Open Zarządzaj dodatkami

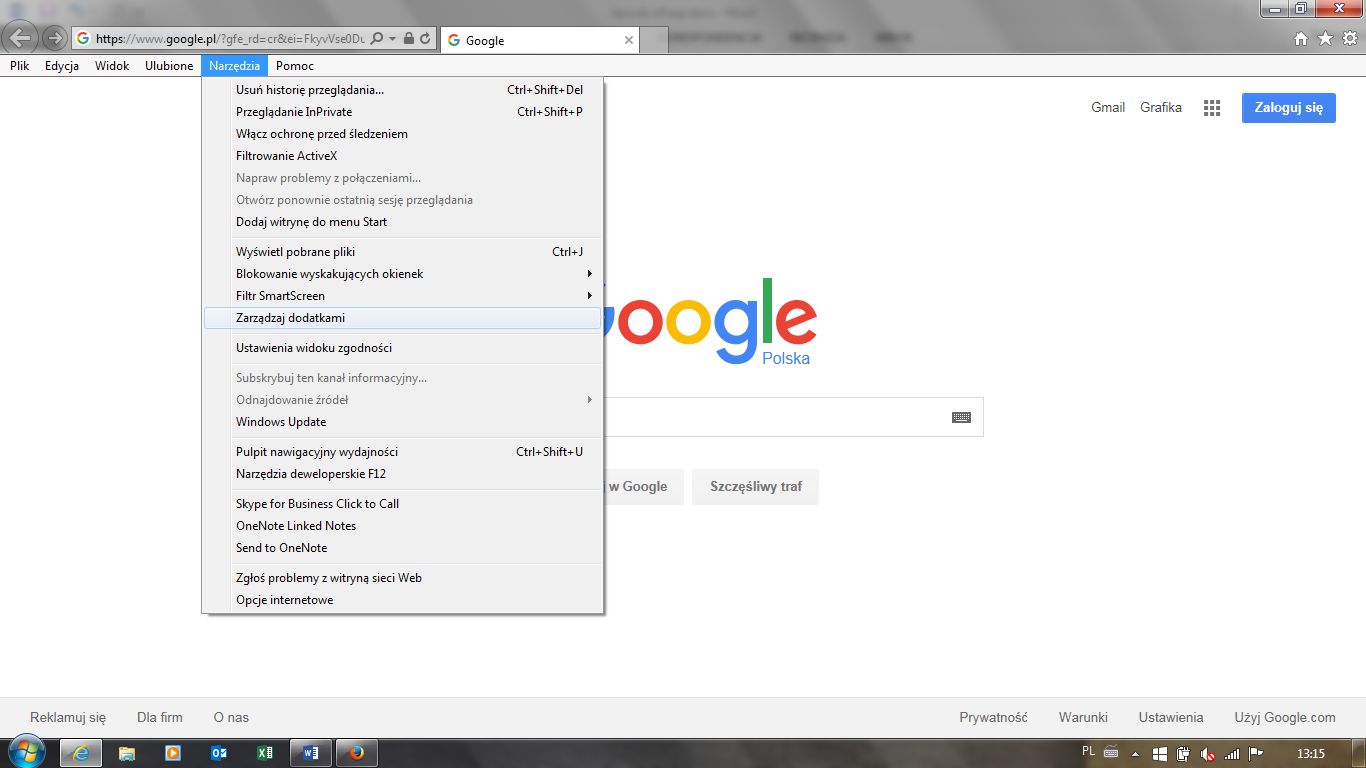(x=402, y=318)
